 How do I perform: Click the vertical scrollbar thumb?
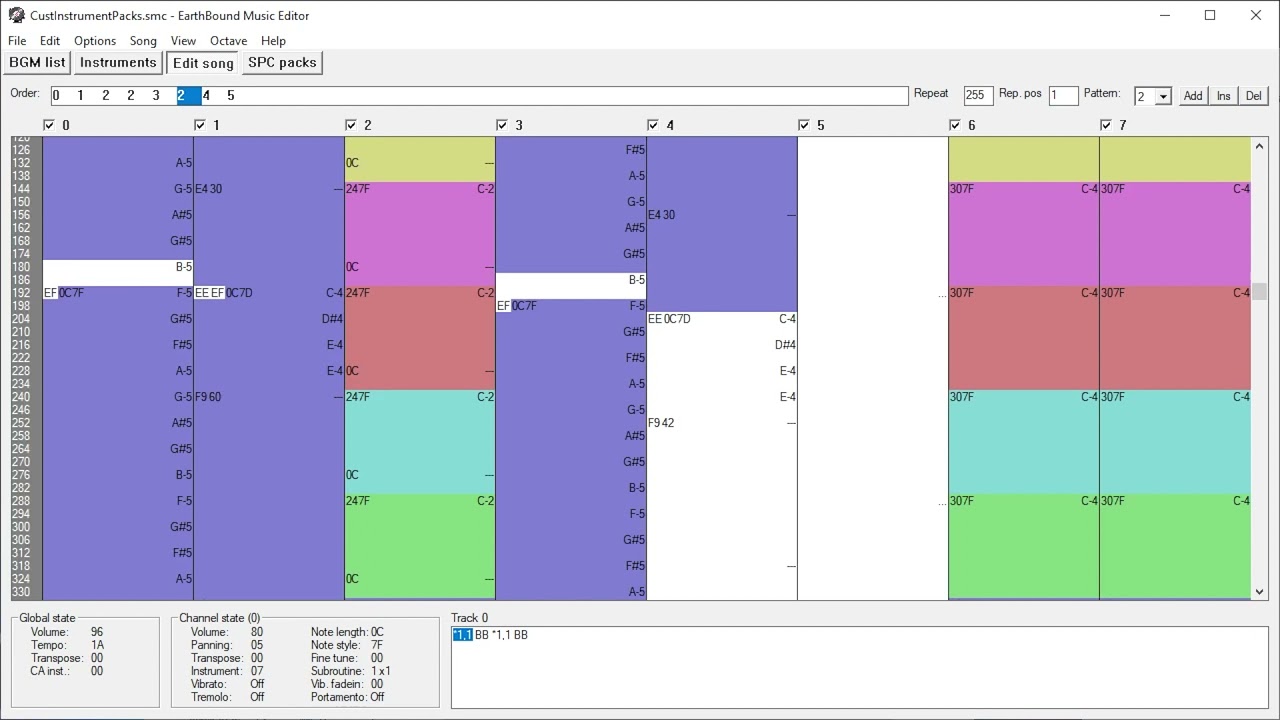(x=1259, y=291)
